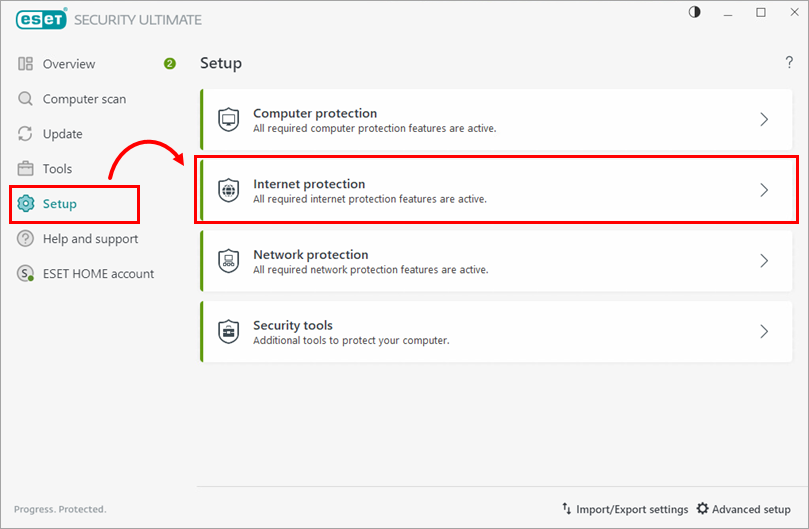Click the Update refresh arrows icon

pyautogui.click(x=26, y=134)
